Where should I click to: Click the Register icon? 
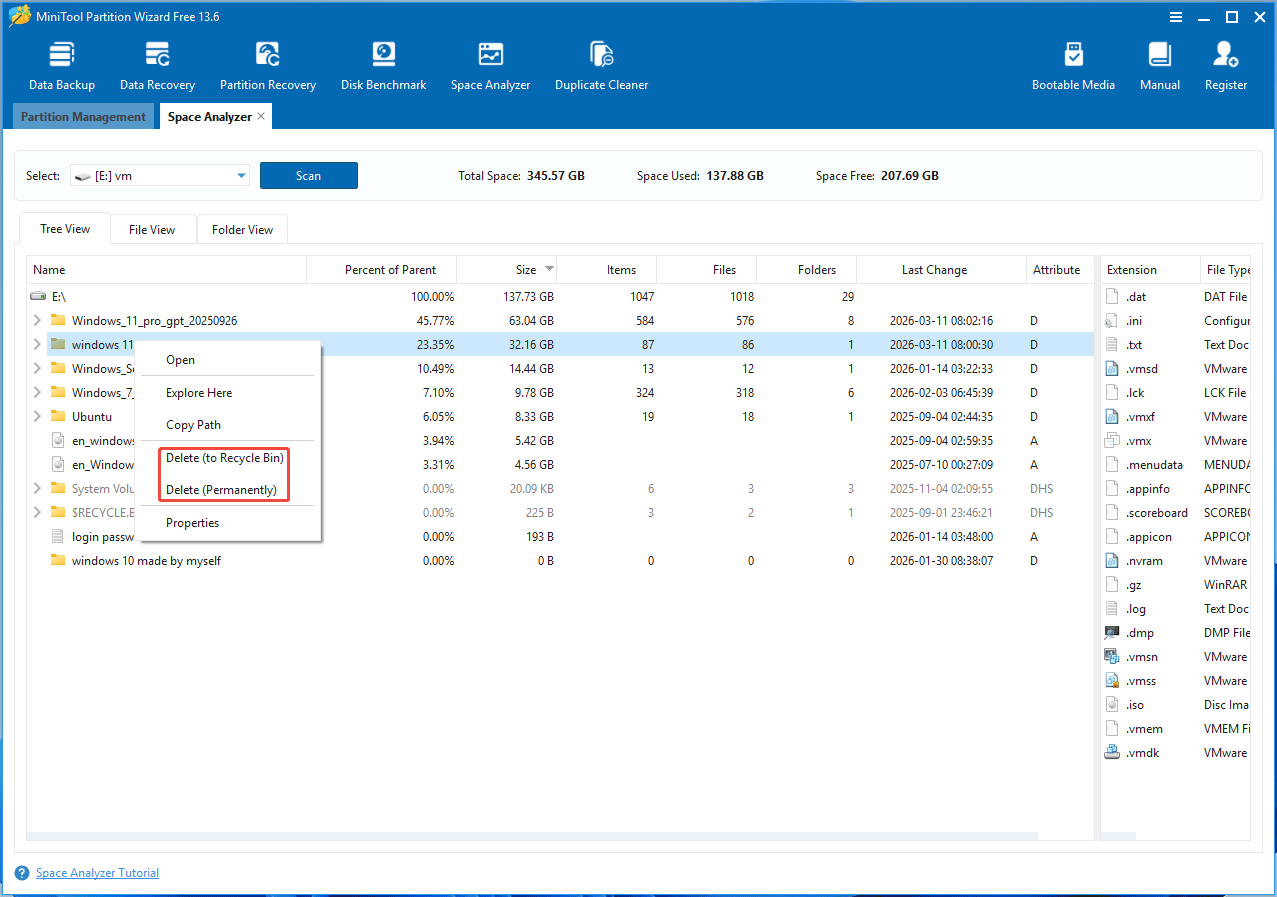1225,63
